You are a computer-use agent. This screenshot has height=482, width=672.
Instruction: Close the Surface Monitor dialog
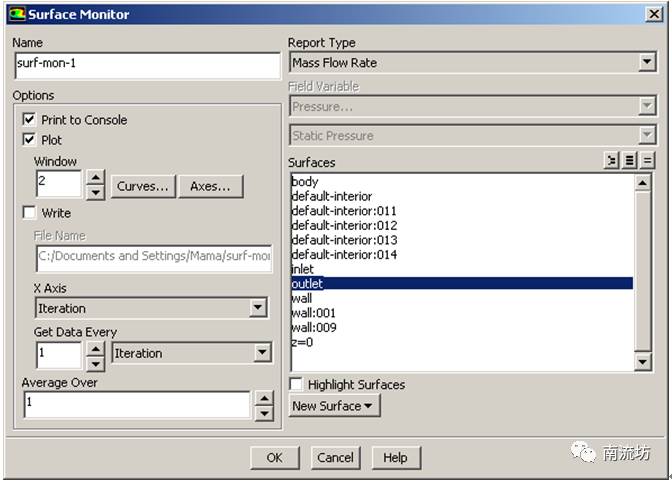[x=654, y=14]
